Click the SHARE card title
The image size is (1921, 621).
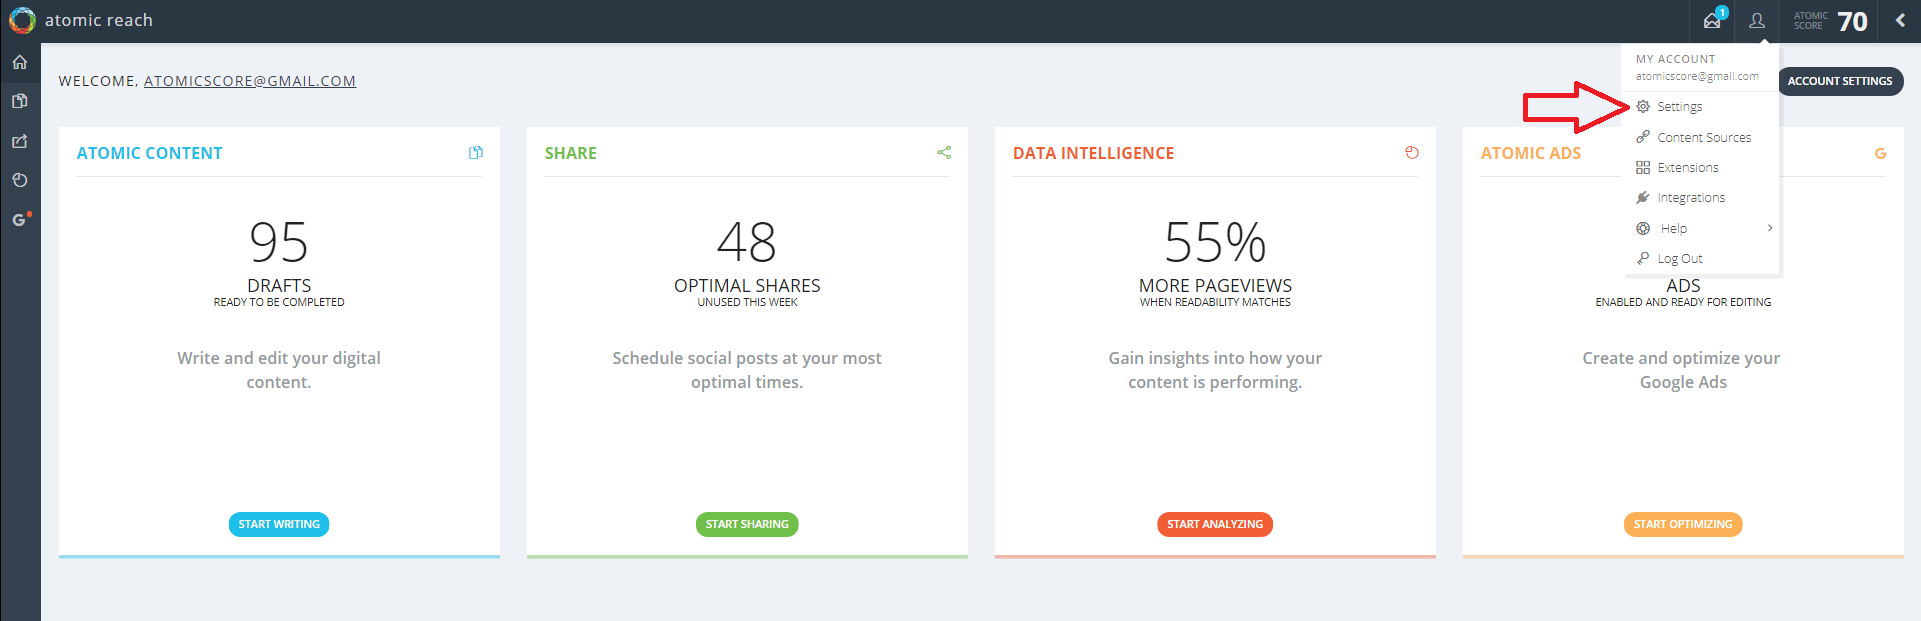point(571,153)
